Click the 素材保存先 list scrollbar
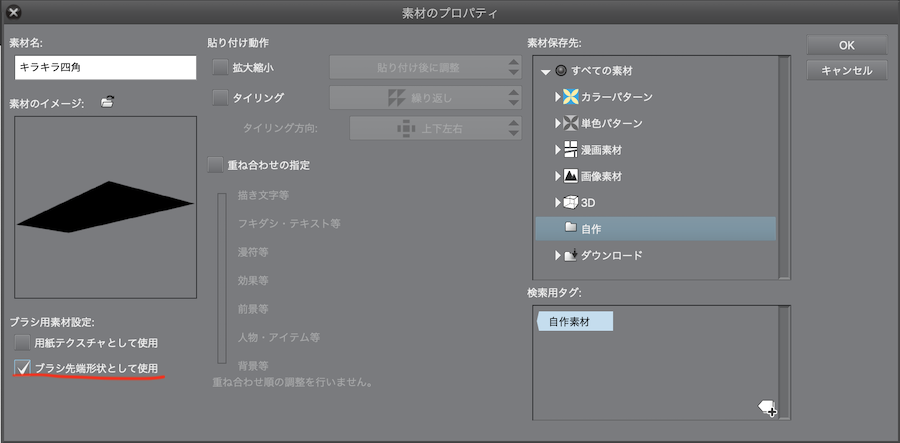This screenshot has height=443, width=900. [784, 167]
